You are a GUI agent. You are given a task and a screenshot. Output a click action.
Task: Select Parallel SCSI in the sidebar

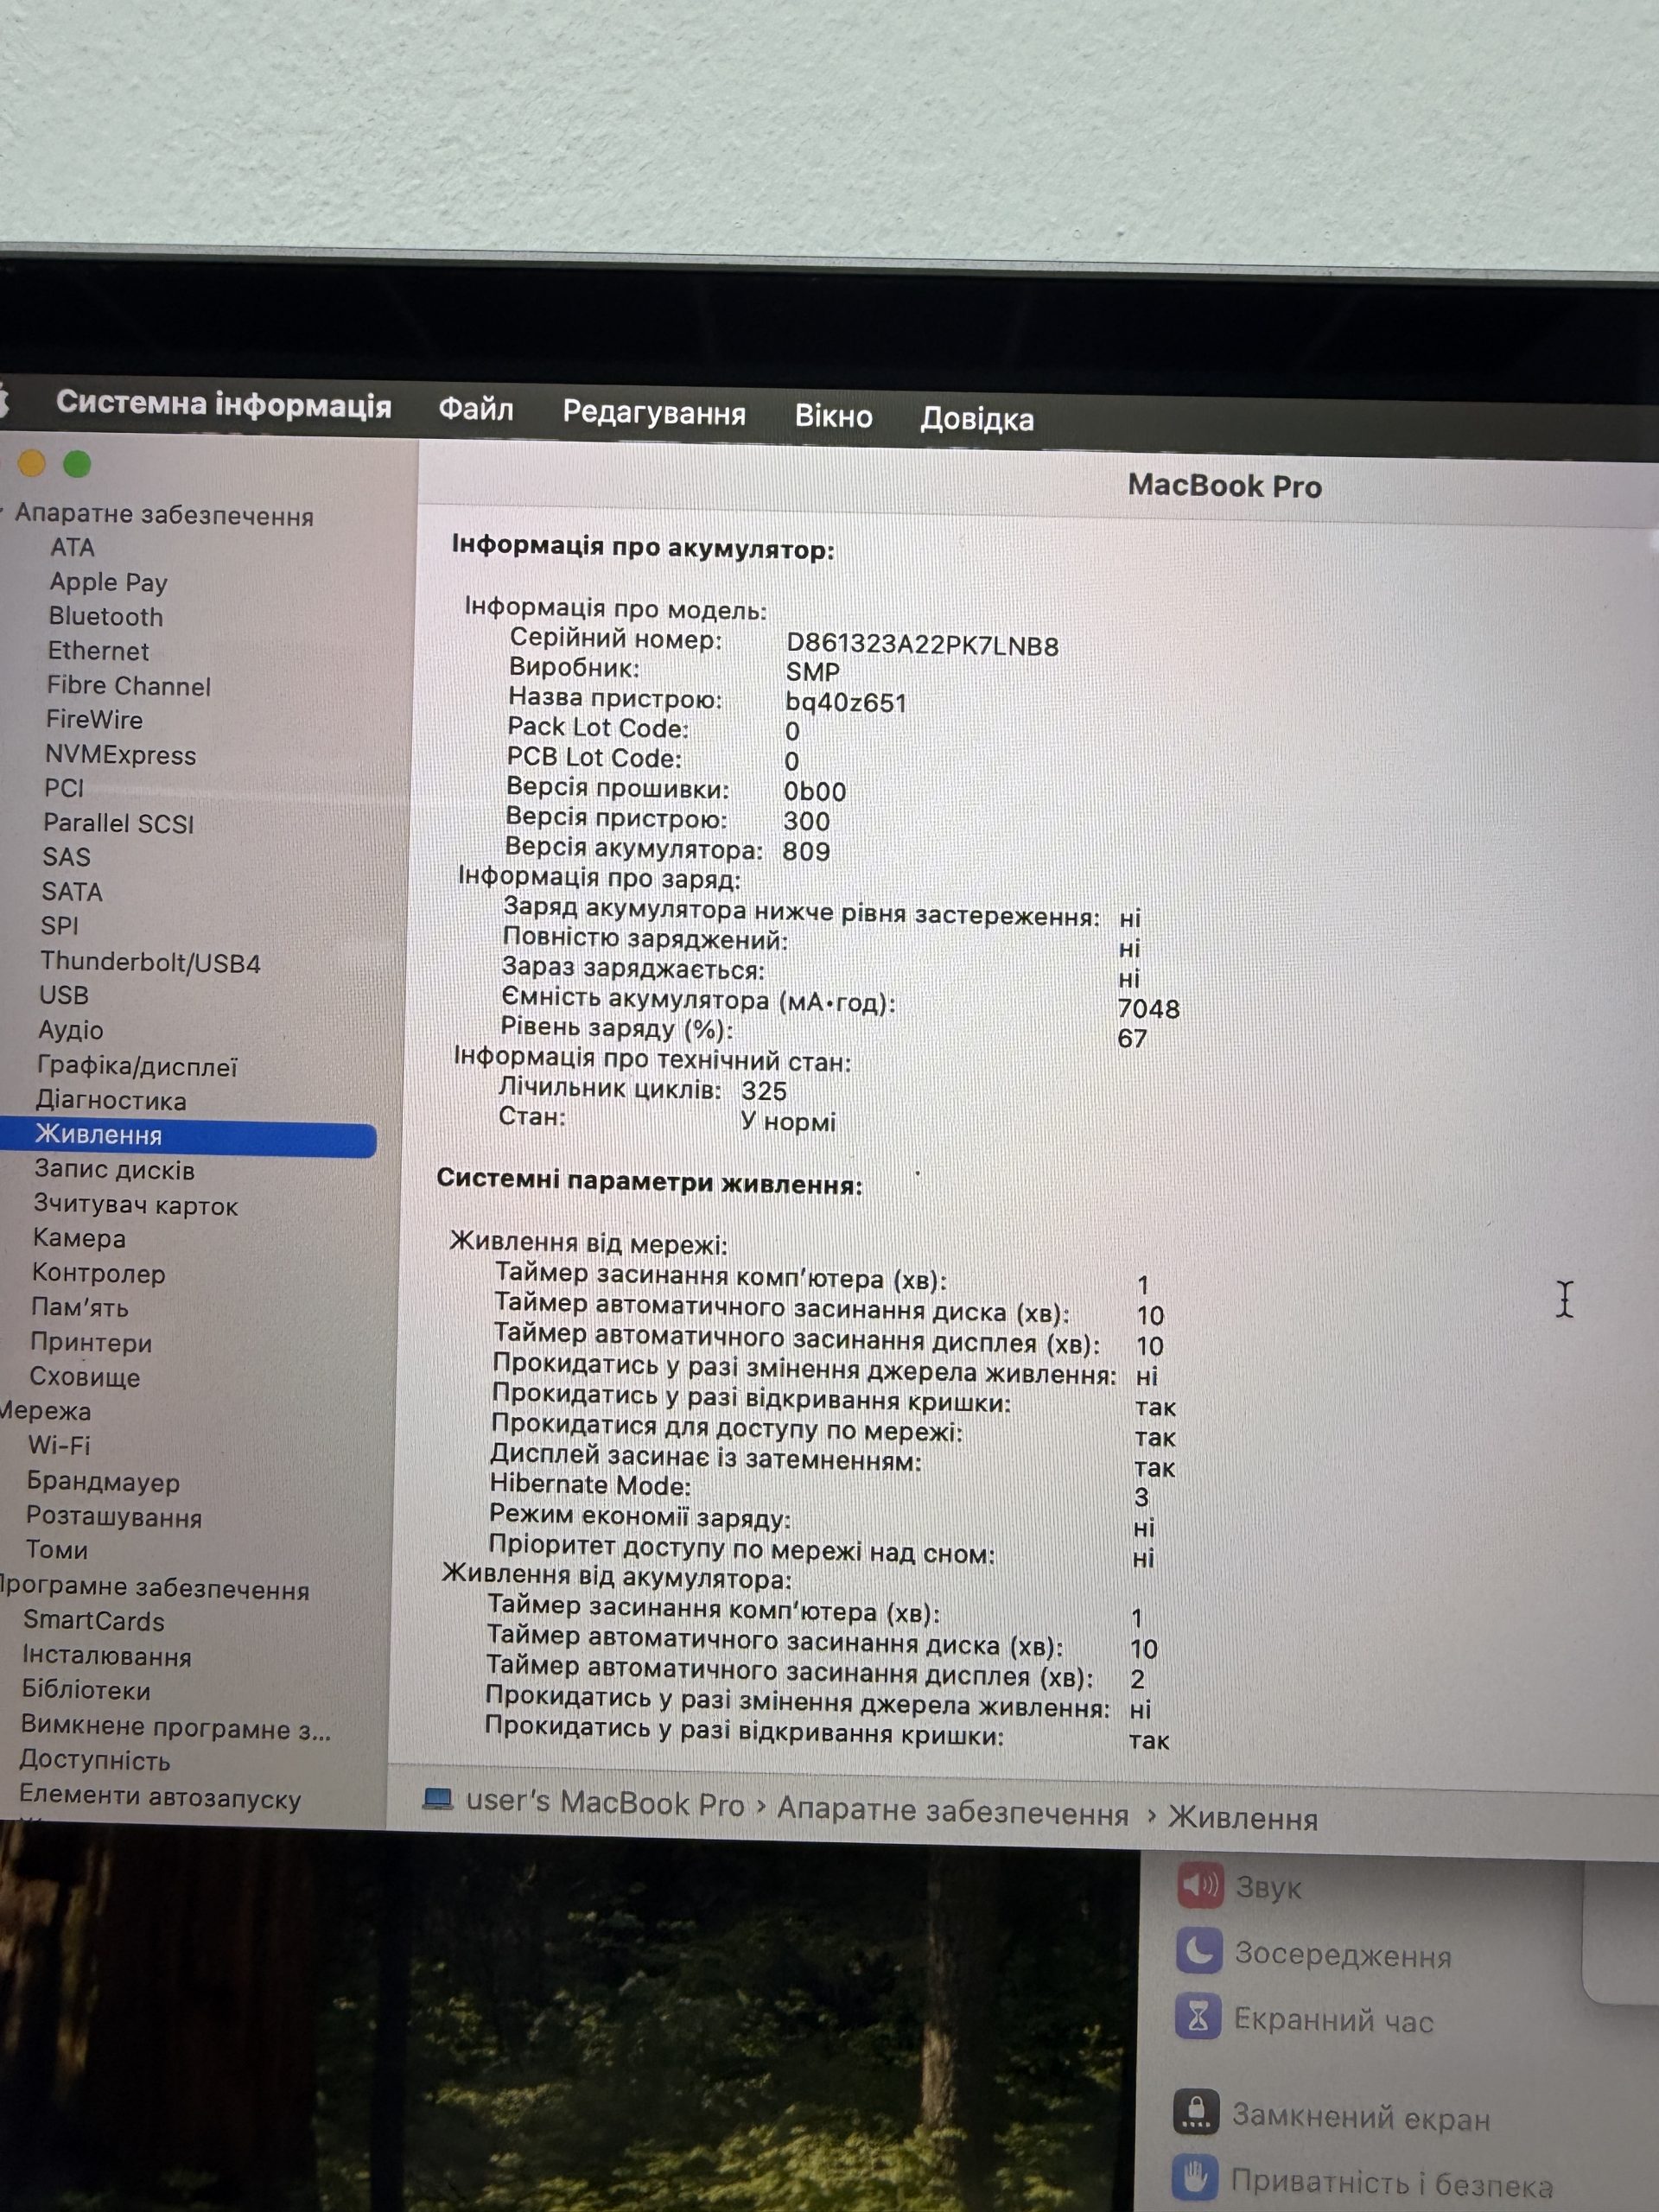[118, 823]
